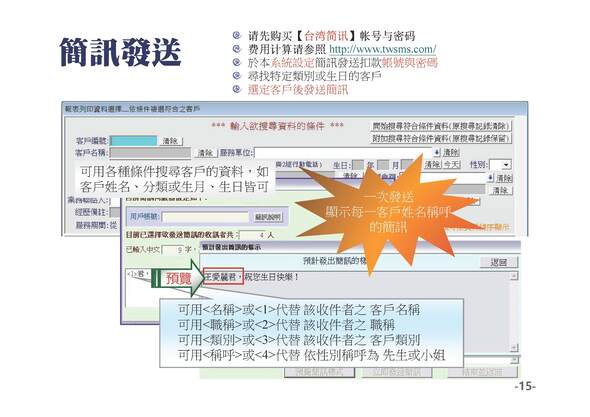Click the 預覽簡訊樣式 button at bottom
Image resolution: width=590 pixels, height=417 pixels.
[x=319, y=372]
